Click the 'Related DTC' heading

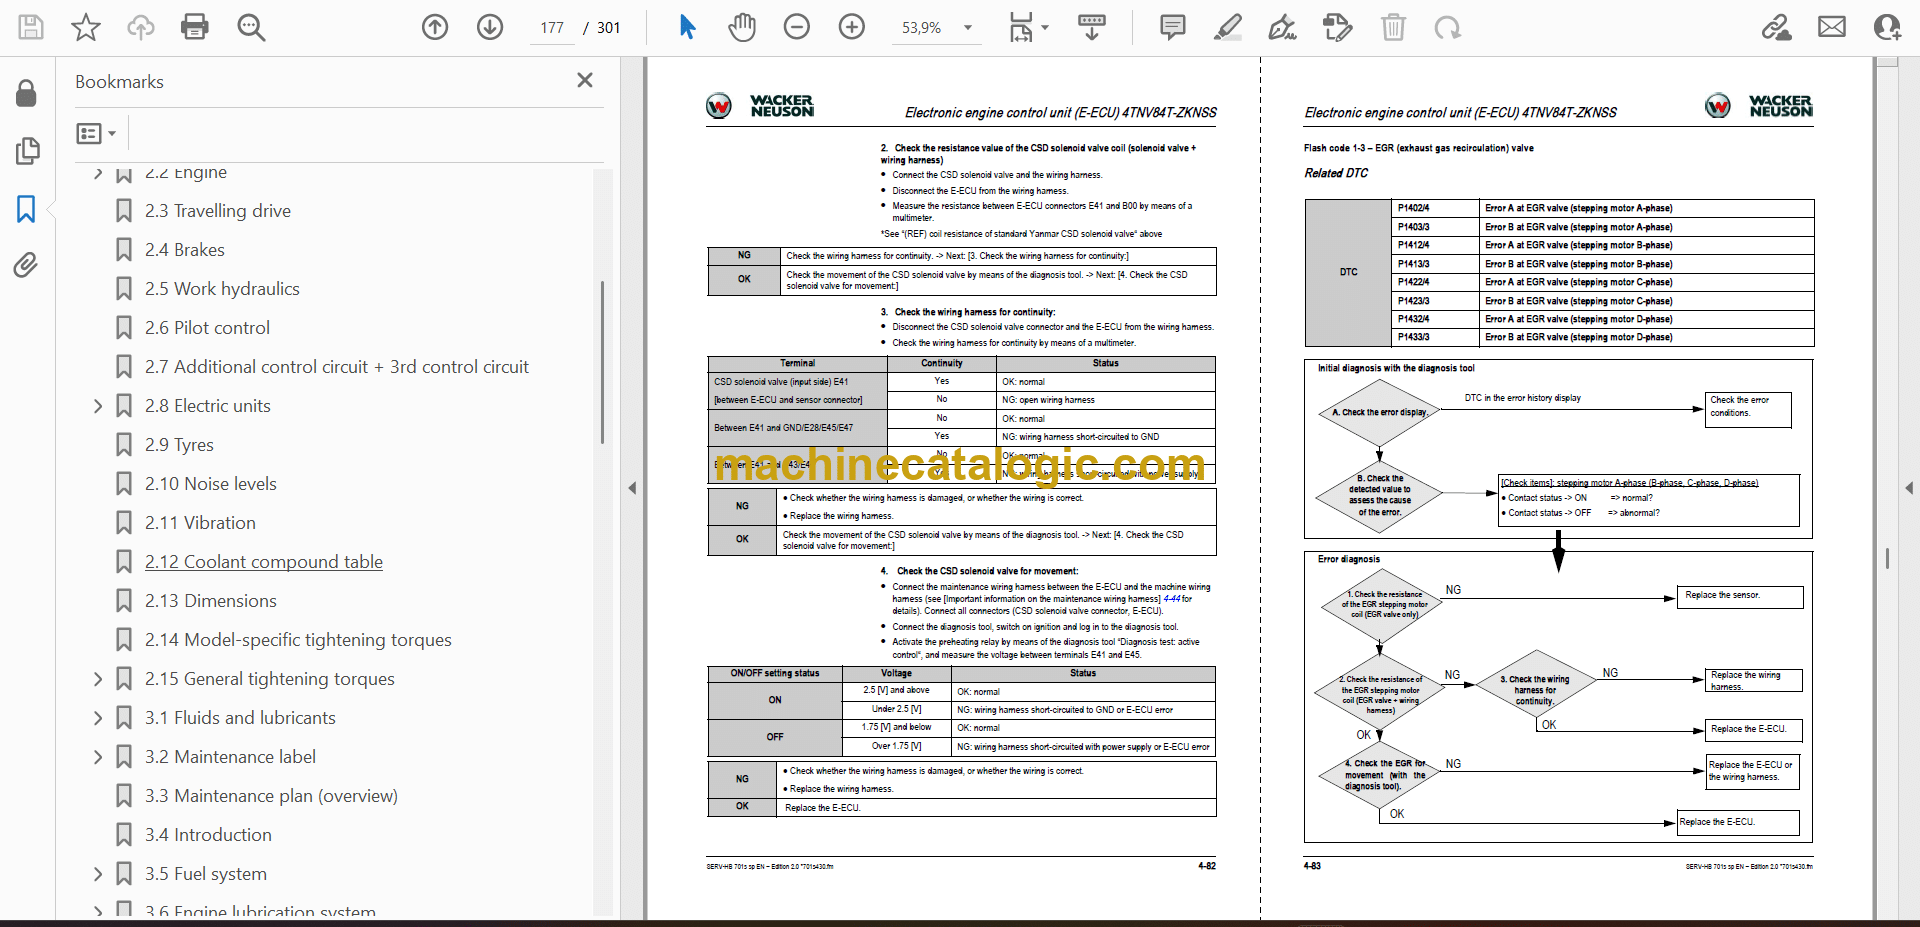tap(1335, 173)
